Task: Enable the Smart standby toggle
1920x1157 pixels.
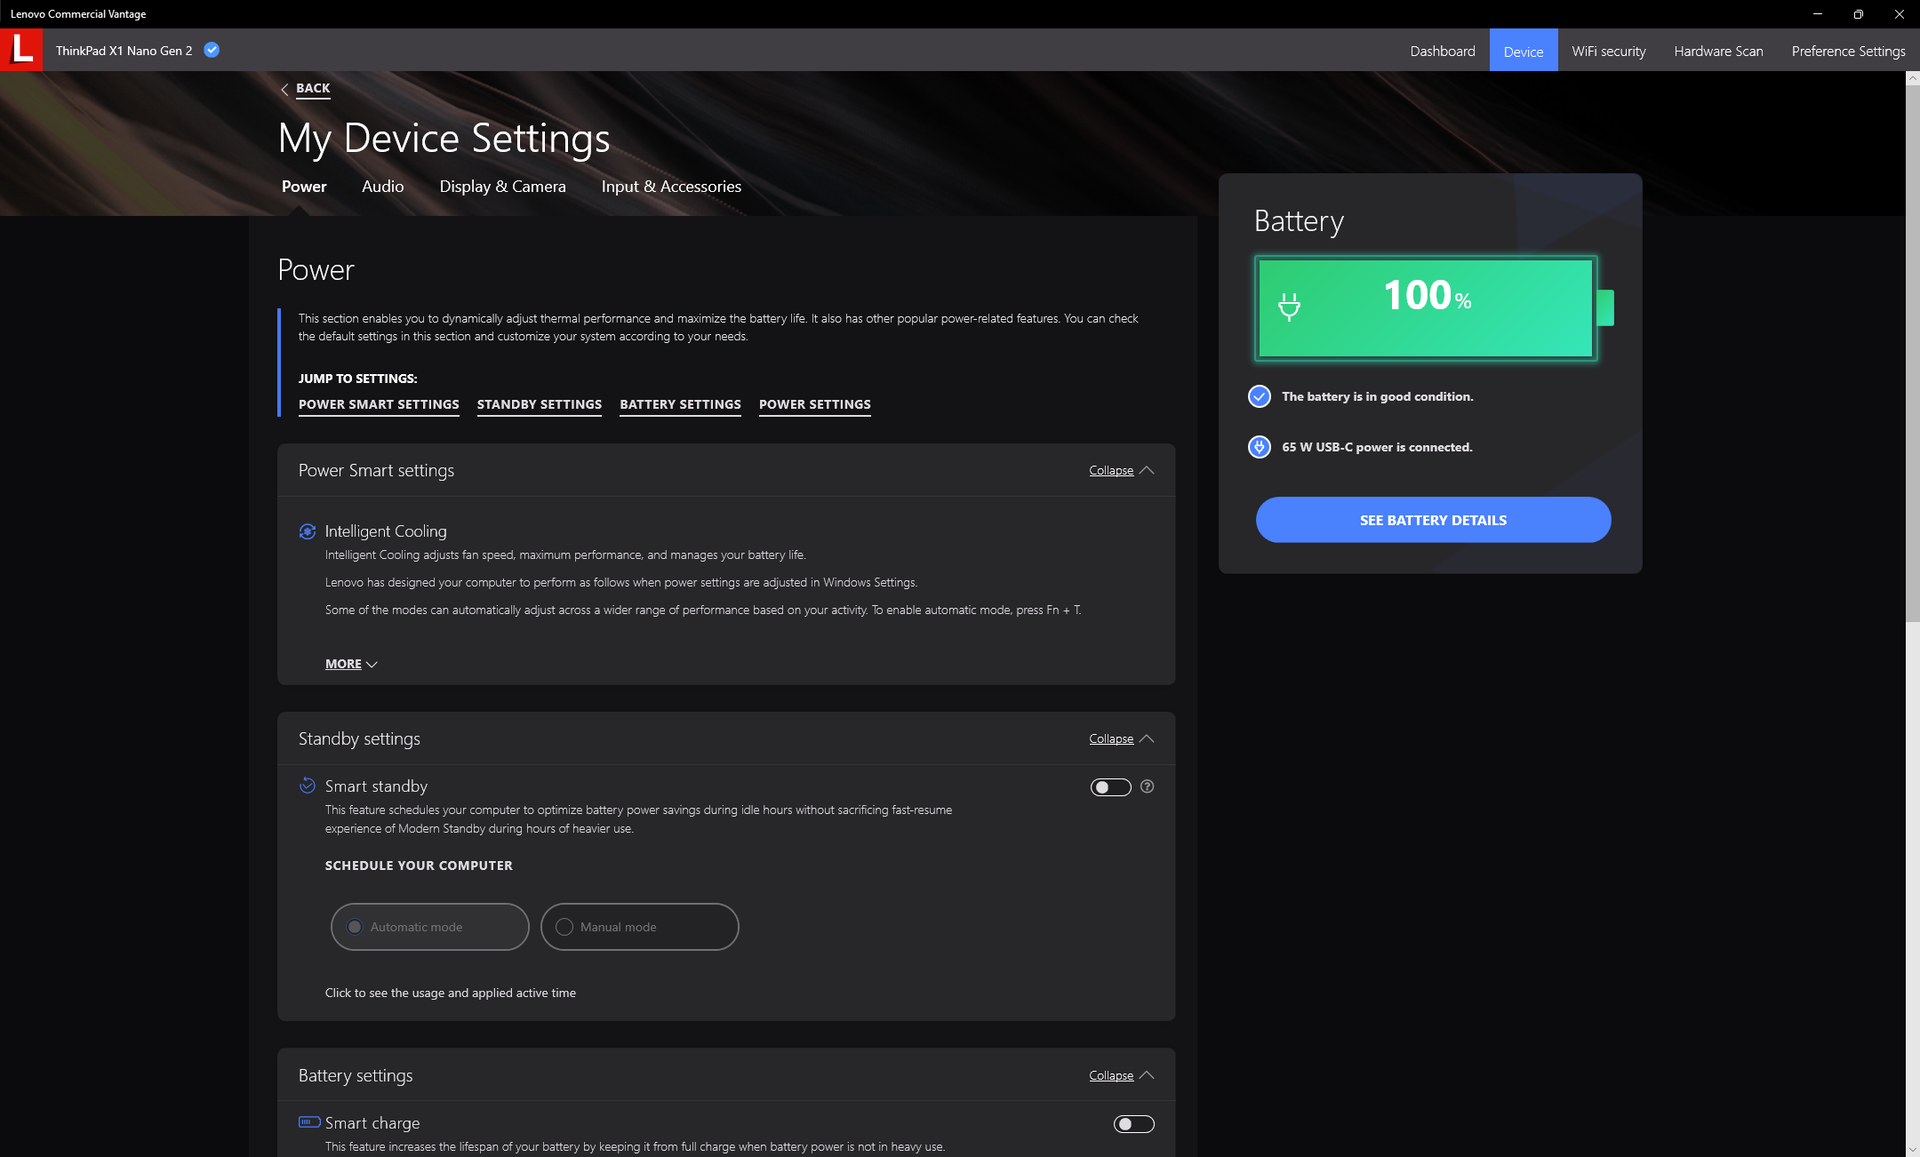Action: (x=1110, y=788)
